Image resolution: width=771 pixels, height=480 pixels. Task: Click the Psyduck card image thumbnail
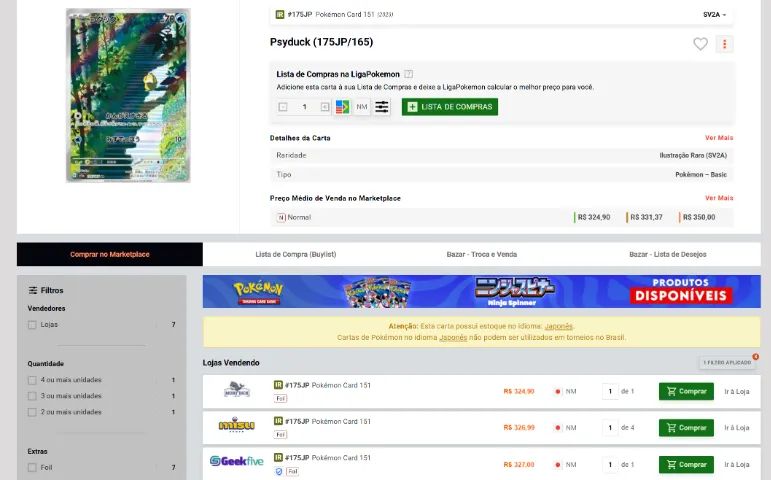point(128,95)
